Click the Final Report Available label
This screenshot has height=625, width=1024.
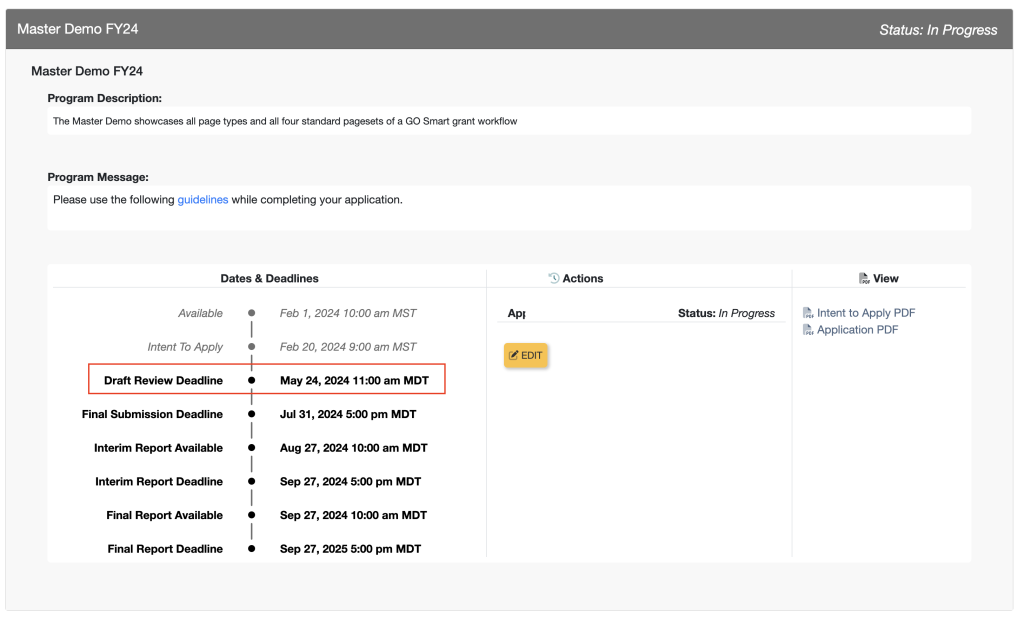click(165, 515)
